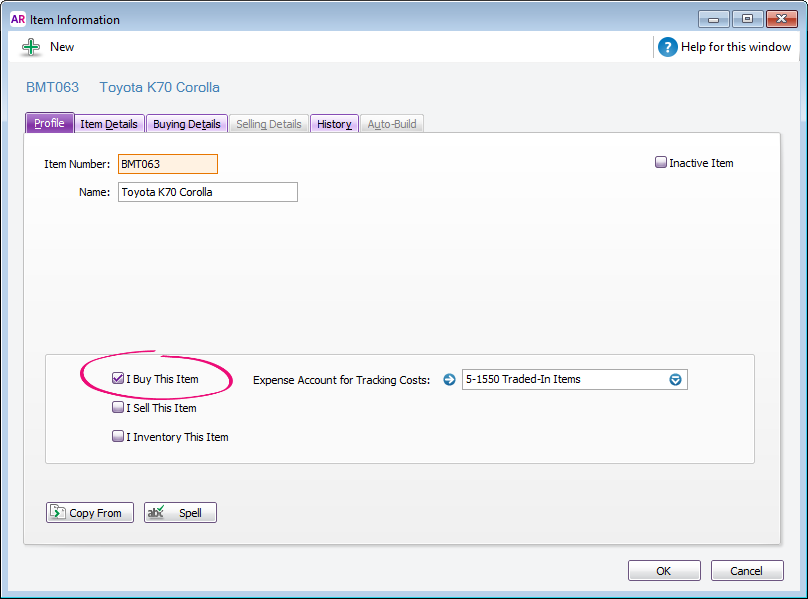
Task: Tick the I Inventory This Item checkbox
Action: (118, 437)
